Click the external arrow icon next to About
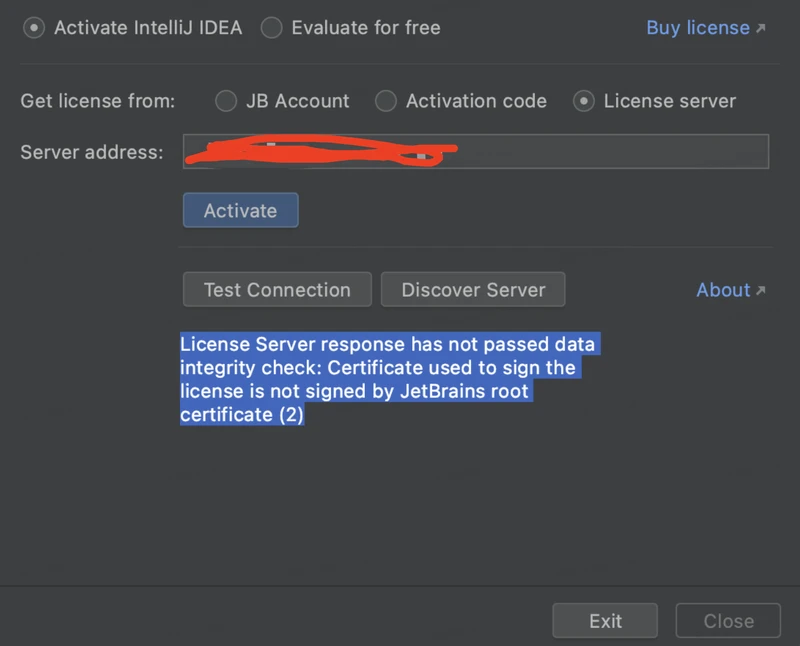This screenshot has height=646, width=800. coord(761,291)
